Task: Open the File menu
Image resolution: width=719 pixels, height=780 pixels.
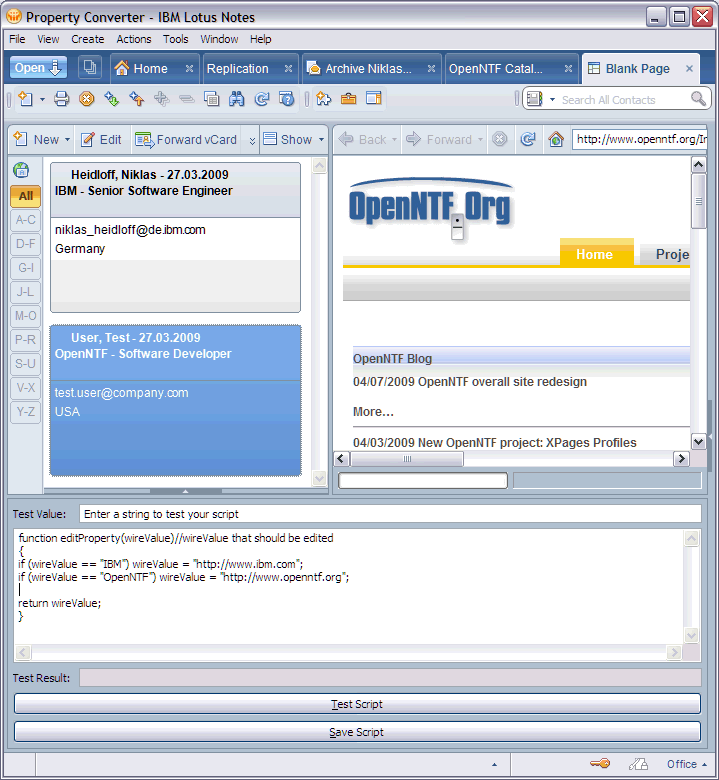Action: tap(17, 39)
